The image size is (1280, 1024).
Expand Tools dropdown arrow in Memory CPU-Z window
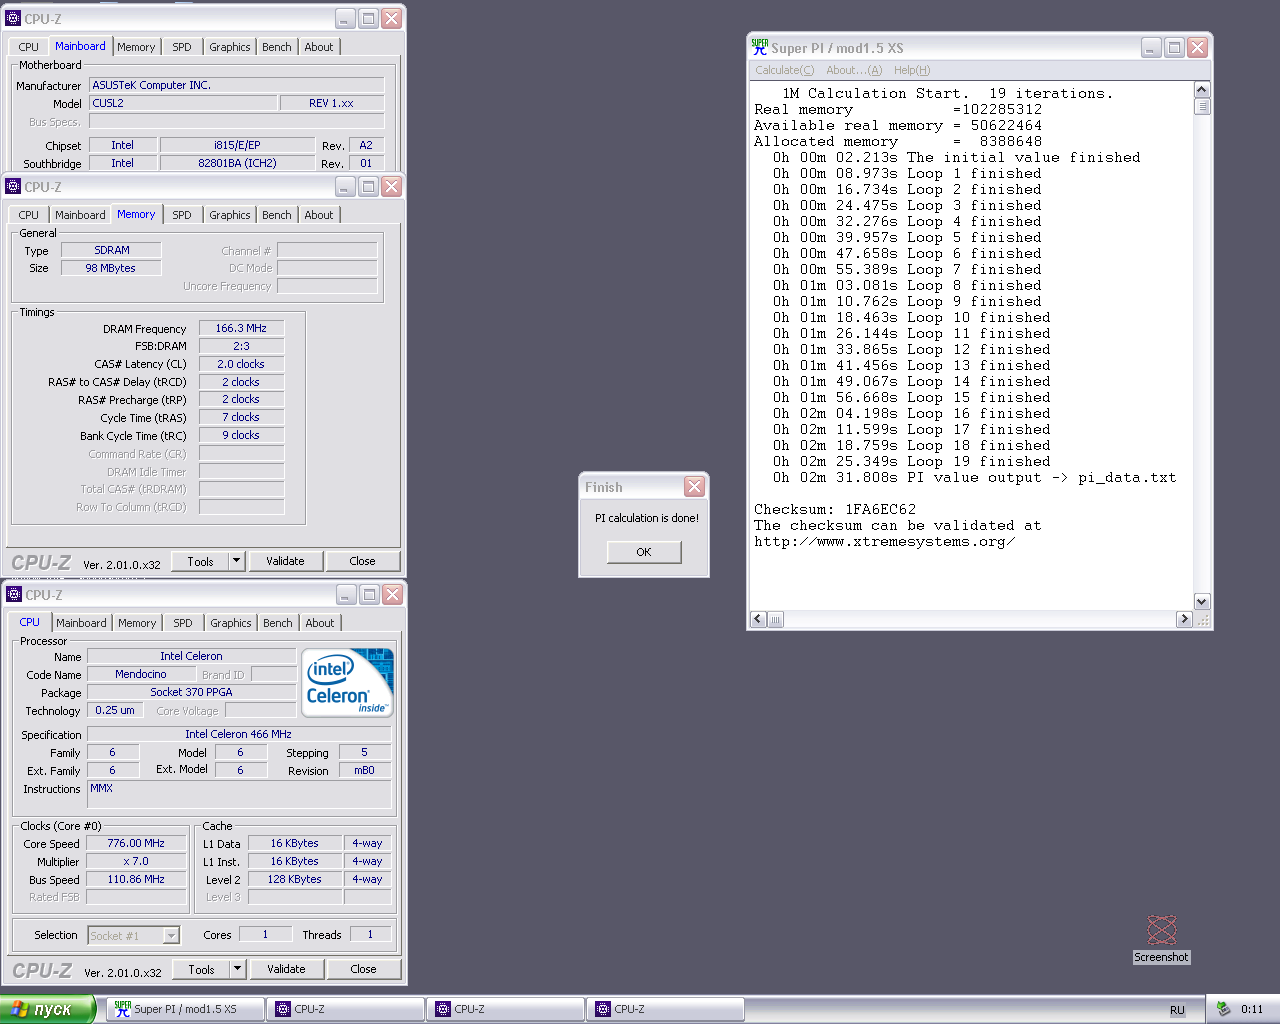[237, 561]
